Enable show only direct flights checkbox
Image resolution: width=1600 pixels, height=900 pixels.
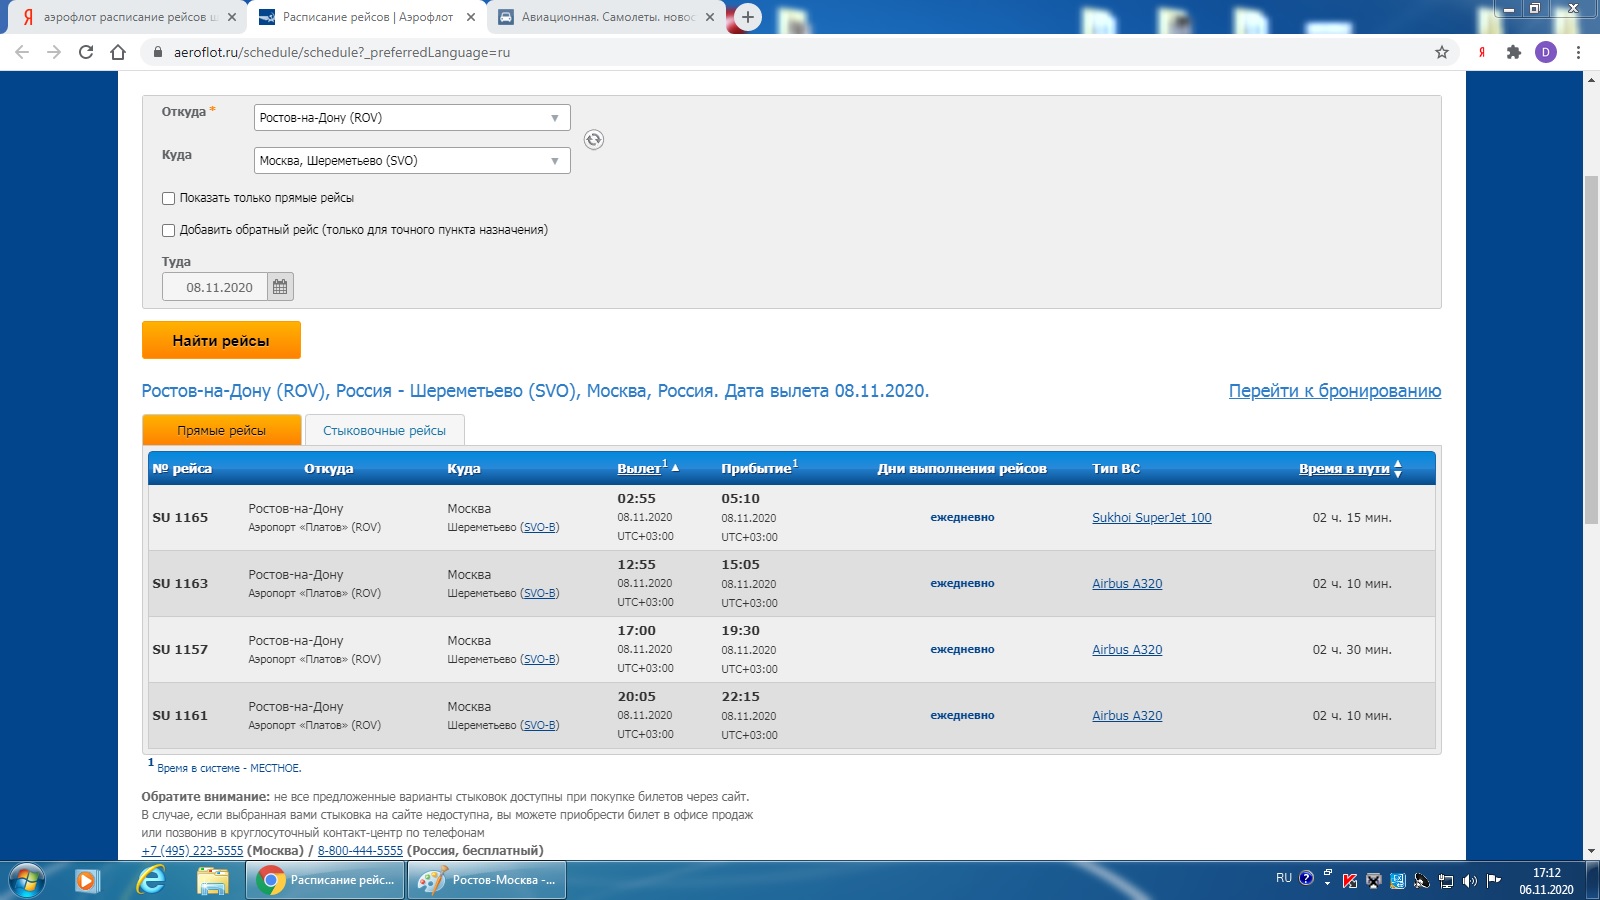[x=168, y=198]
